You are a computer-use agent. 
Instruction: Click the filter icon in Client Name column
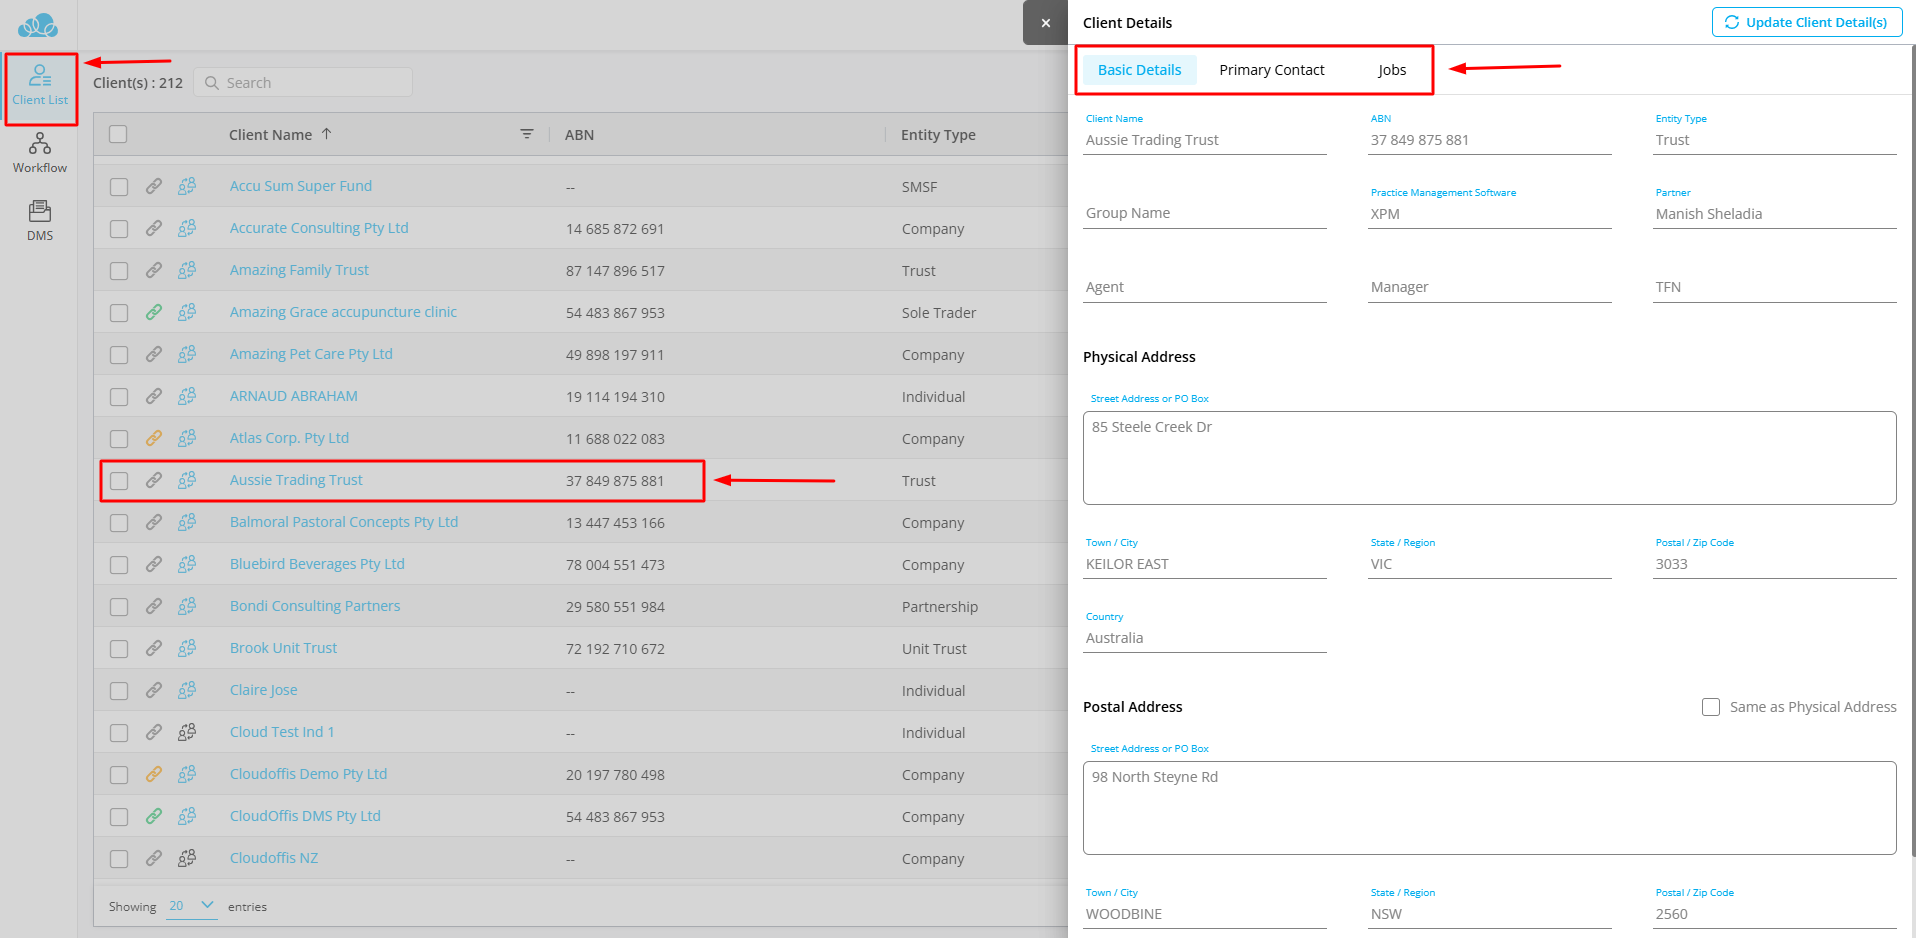[x=527, y=134]
